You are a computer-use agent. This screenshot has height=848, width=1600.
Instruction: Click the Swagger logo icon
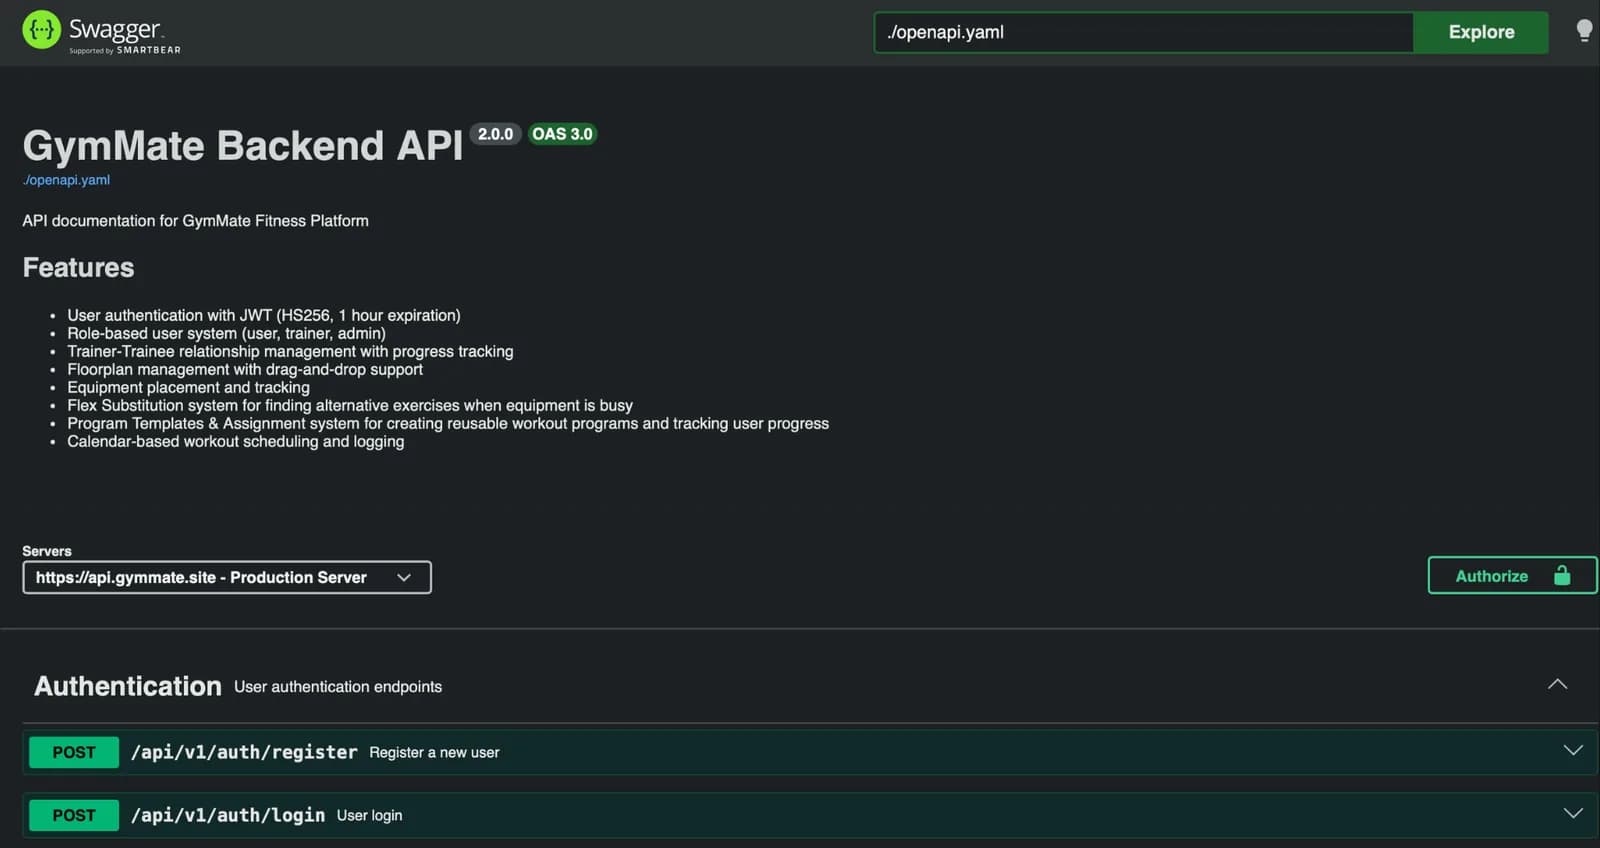pyautogui.click(x=41, y=30)
